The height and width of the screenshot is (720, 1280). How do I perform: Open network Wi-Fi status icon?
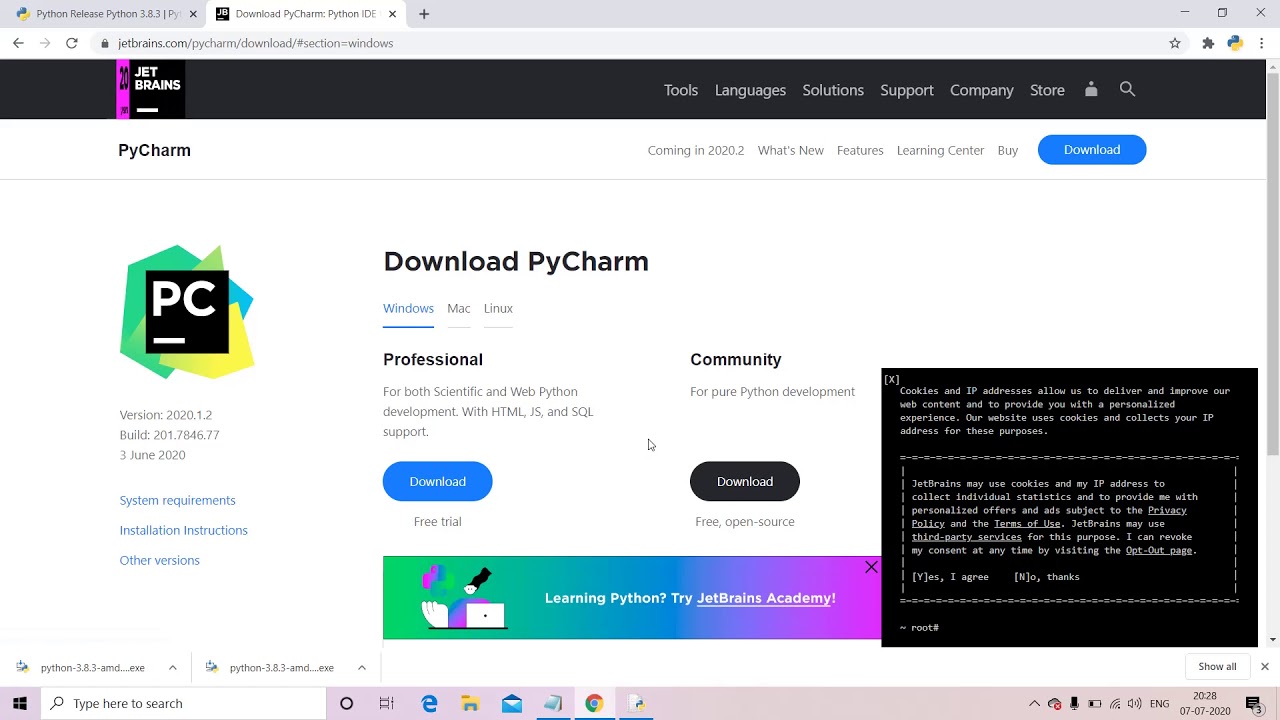point(1115,703)
